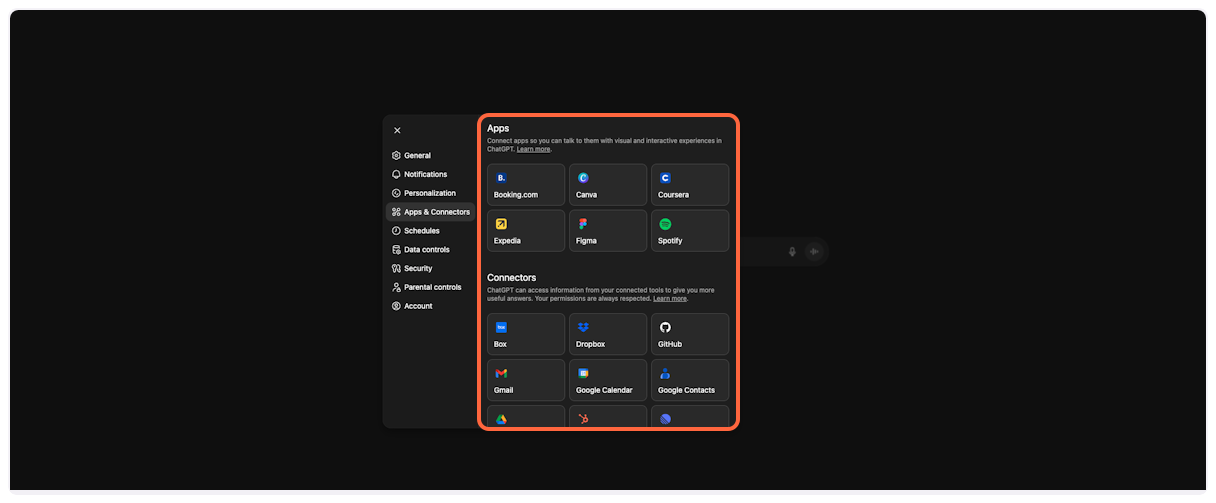Viewport: 1216px width, 503px height.
Task: Switch to the Personalization section
Action: [x=430, y=193]
